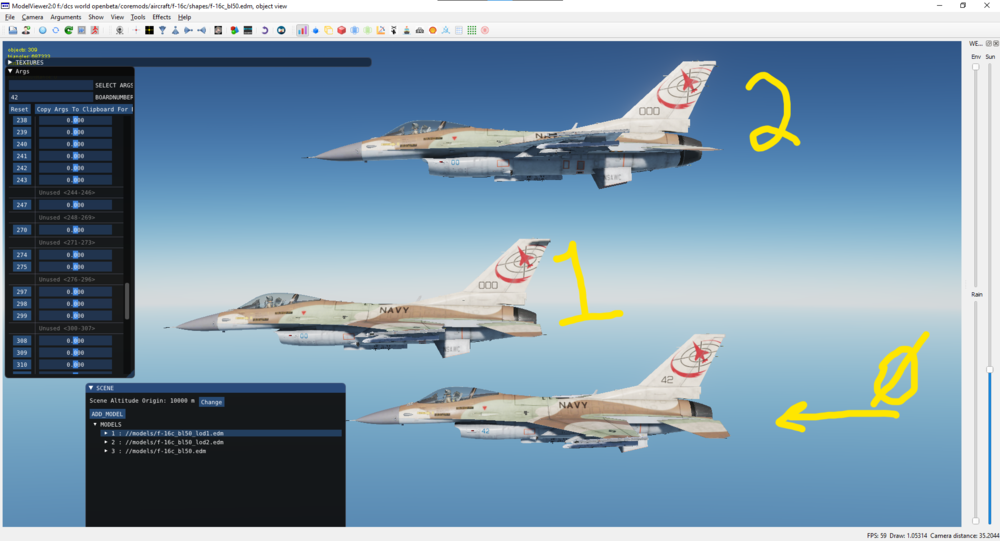Open the Effects menu
Viewport: 1000px width, 541px height.
[161, 17]
